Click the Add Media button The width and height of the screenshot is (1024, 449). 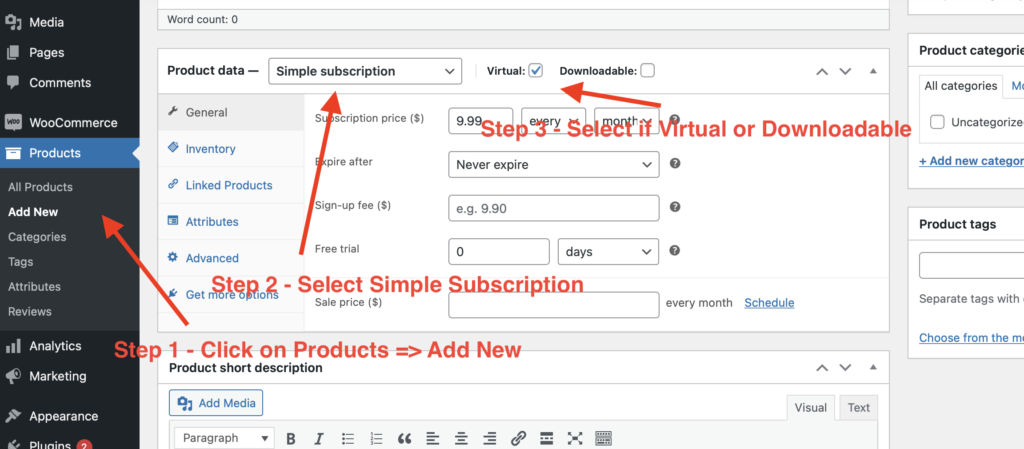tap(216, 403)
